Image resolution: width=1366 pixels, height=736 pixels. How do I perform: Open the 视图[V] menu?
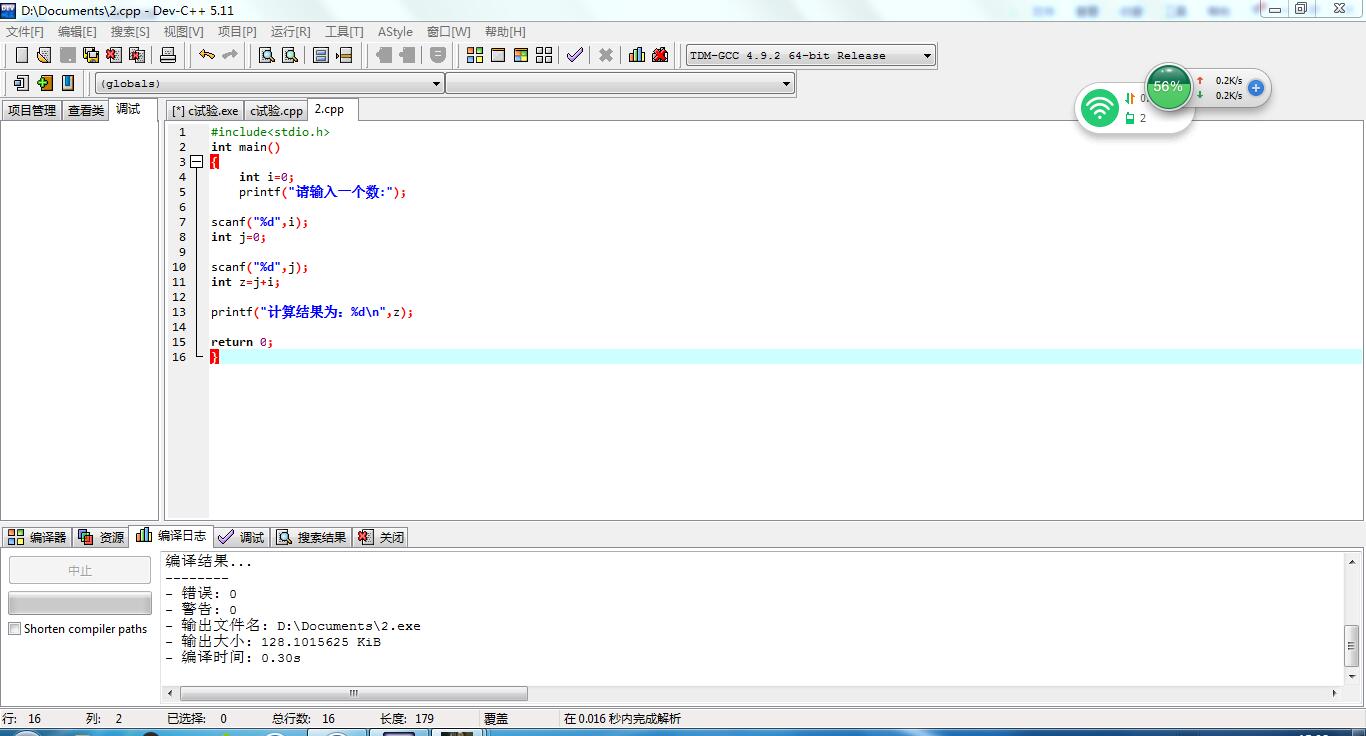[183, 32]
